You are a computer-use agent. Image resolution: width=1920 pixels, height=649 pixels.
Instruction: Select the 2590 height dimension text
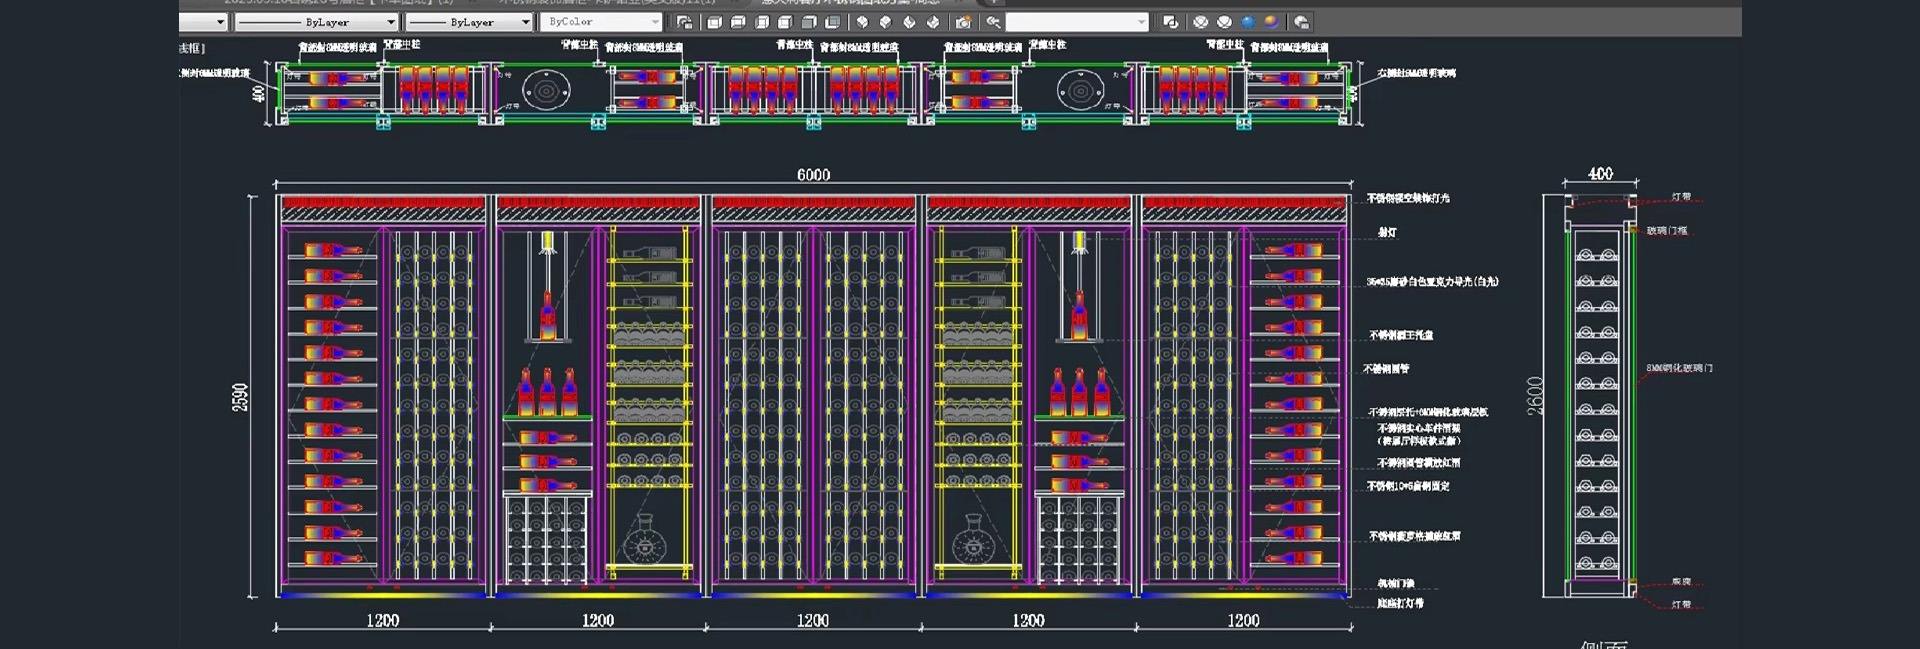[x=240, y=397]
